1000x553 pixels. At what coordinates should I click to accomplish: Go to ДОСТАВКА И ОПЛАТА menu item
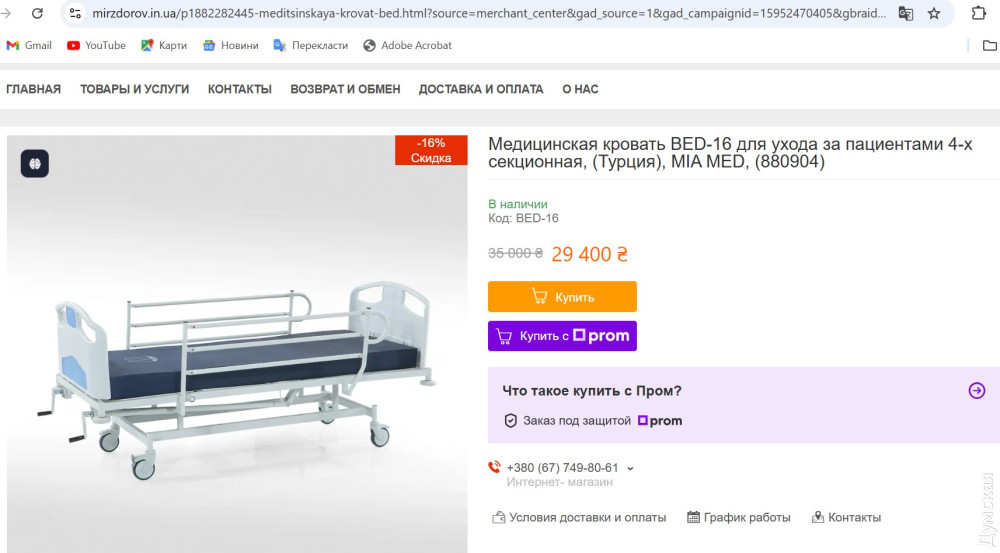(481, 89)
